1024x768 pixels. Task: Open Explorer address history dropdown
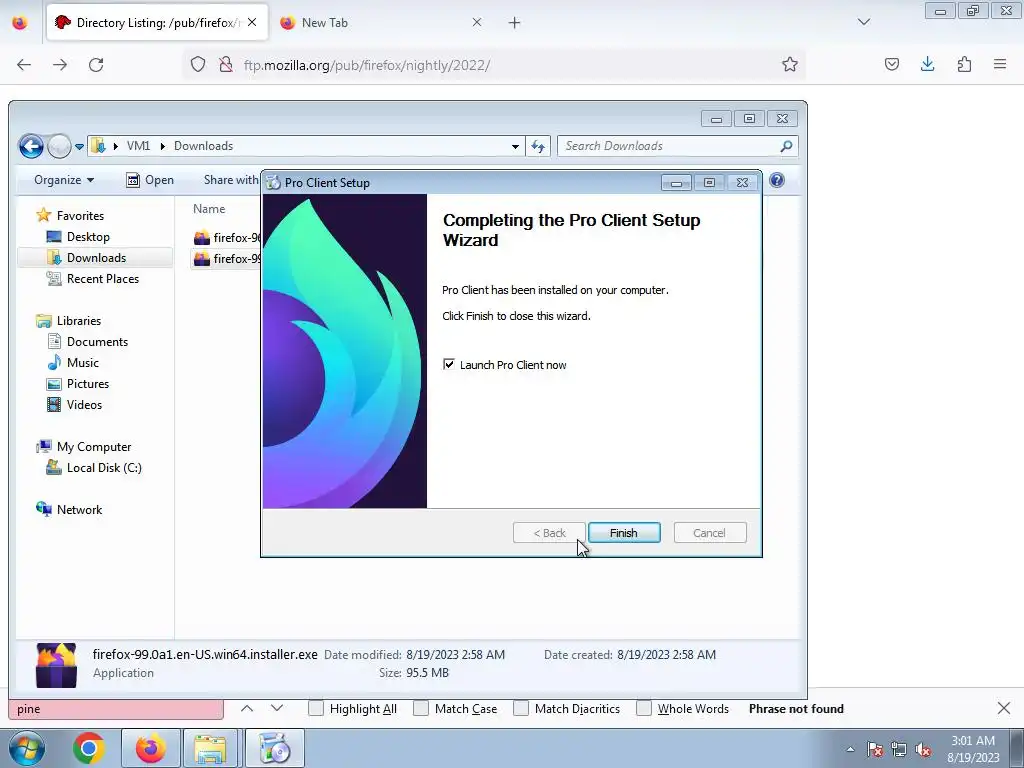click(x=515, y=146)
